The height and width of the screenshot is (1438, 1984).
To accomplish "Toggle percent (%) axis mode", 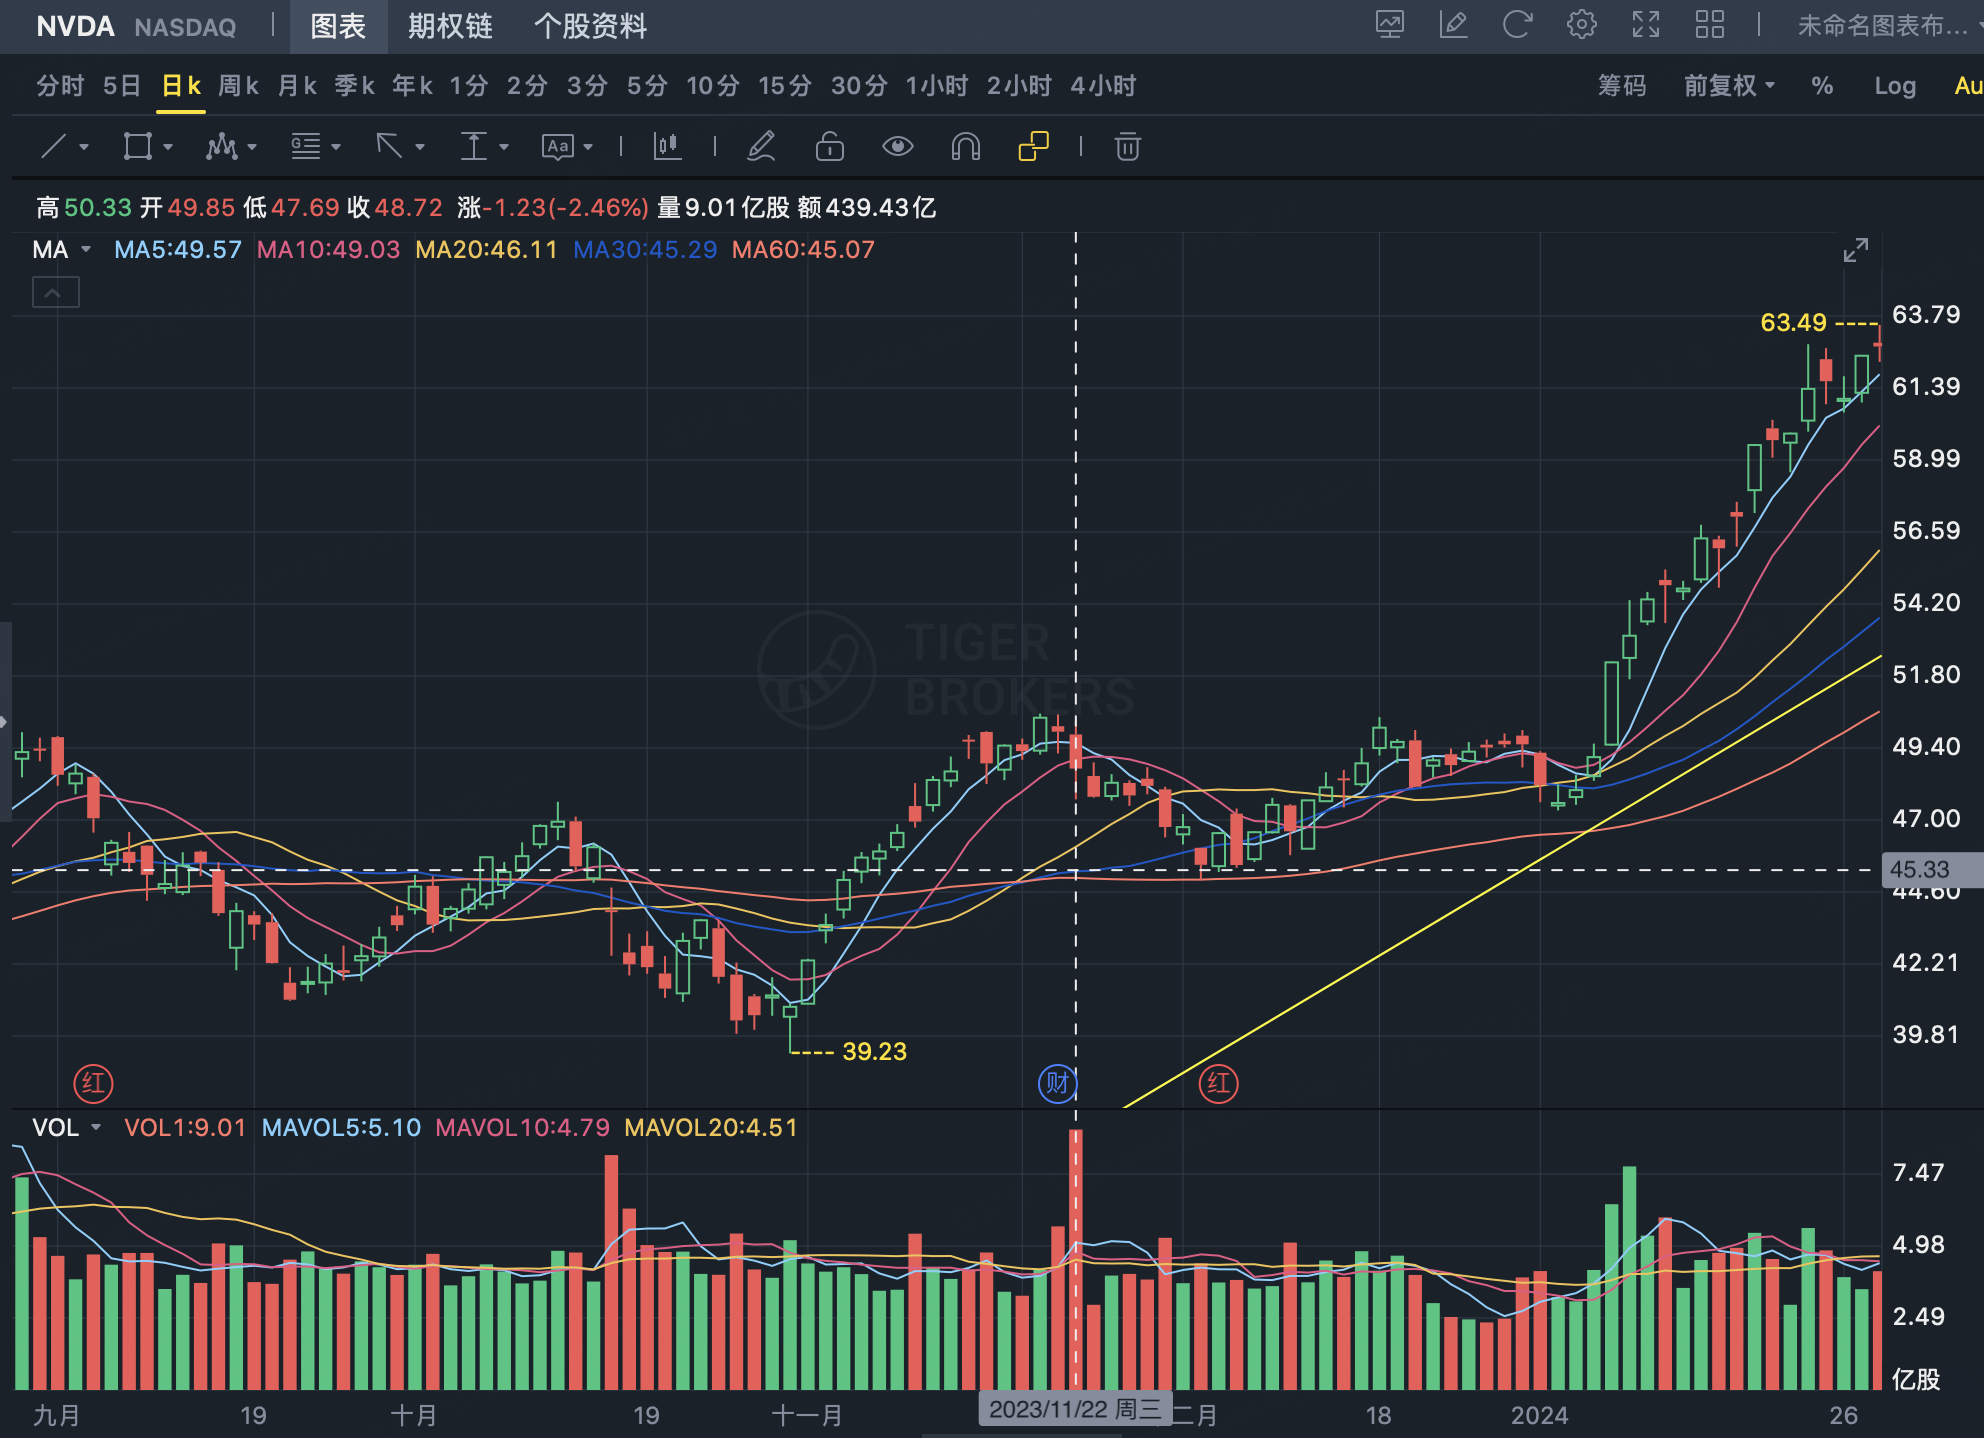I will click(1822, 86).
